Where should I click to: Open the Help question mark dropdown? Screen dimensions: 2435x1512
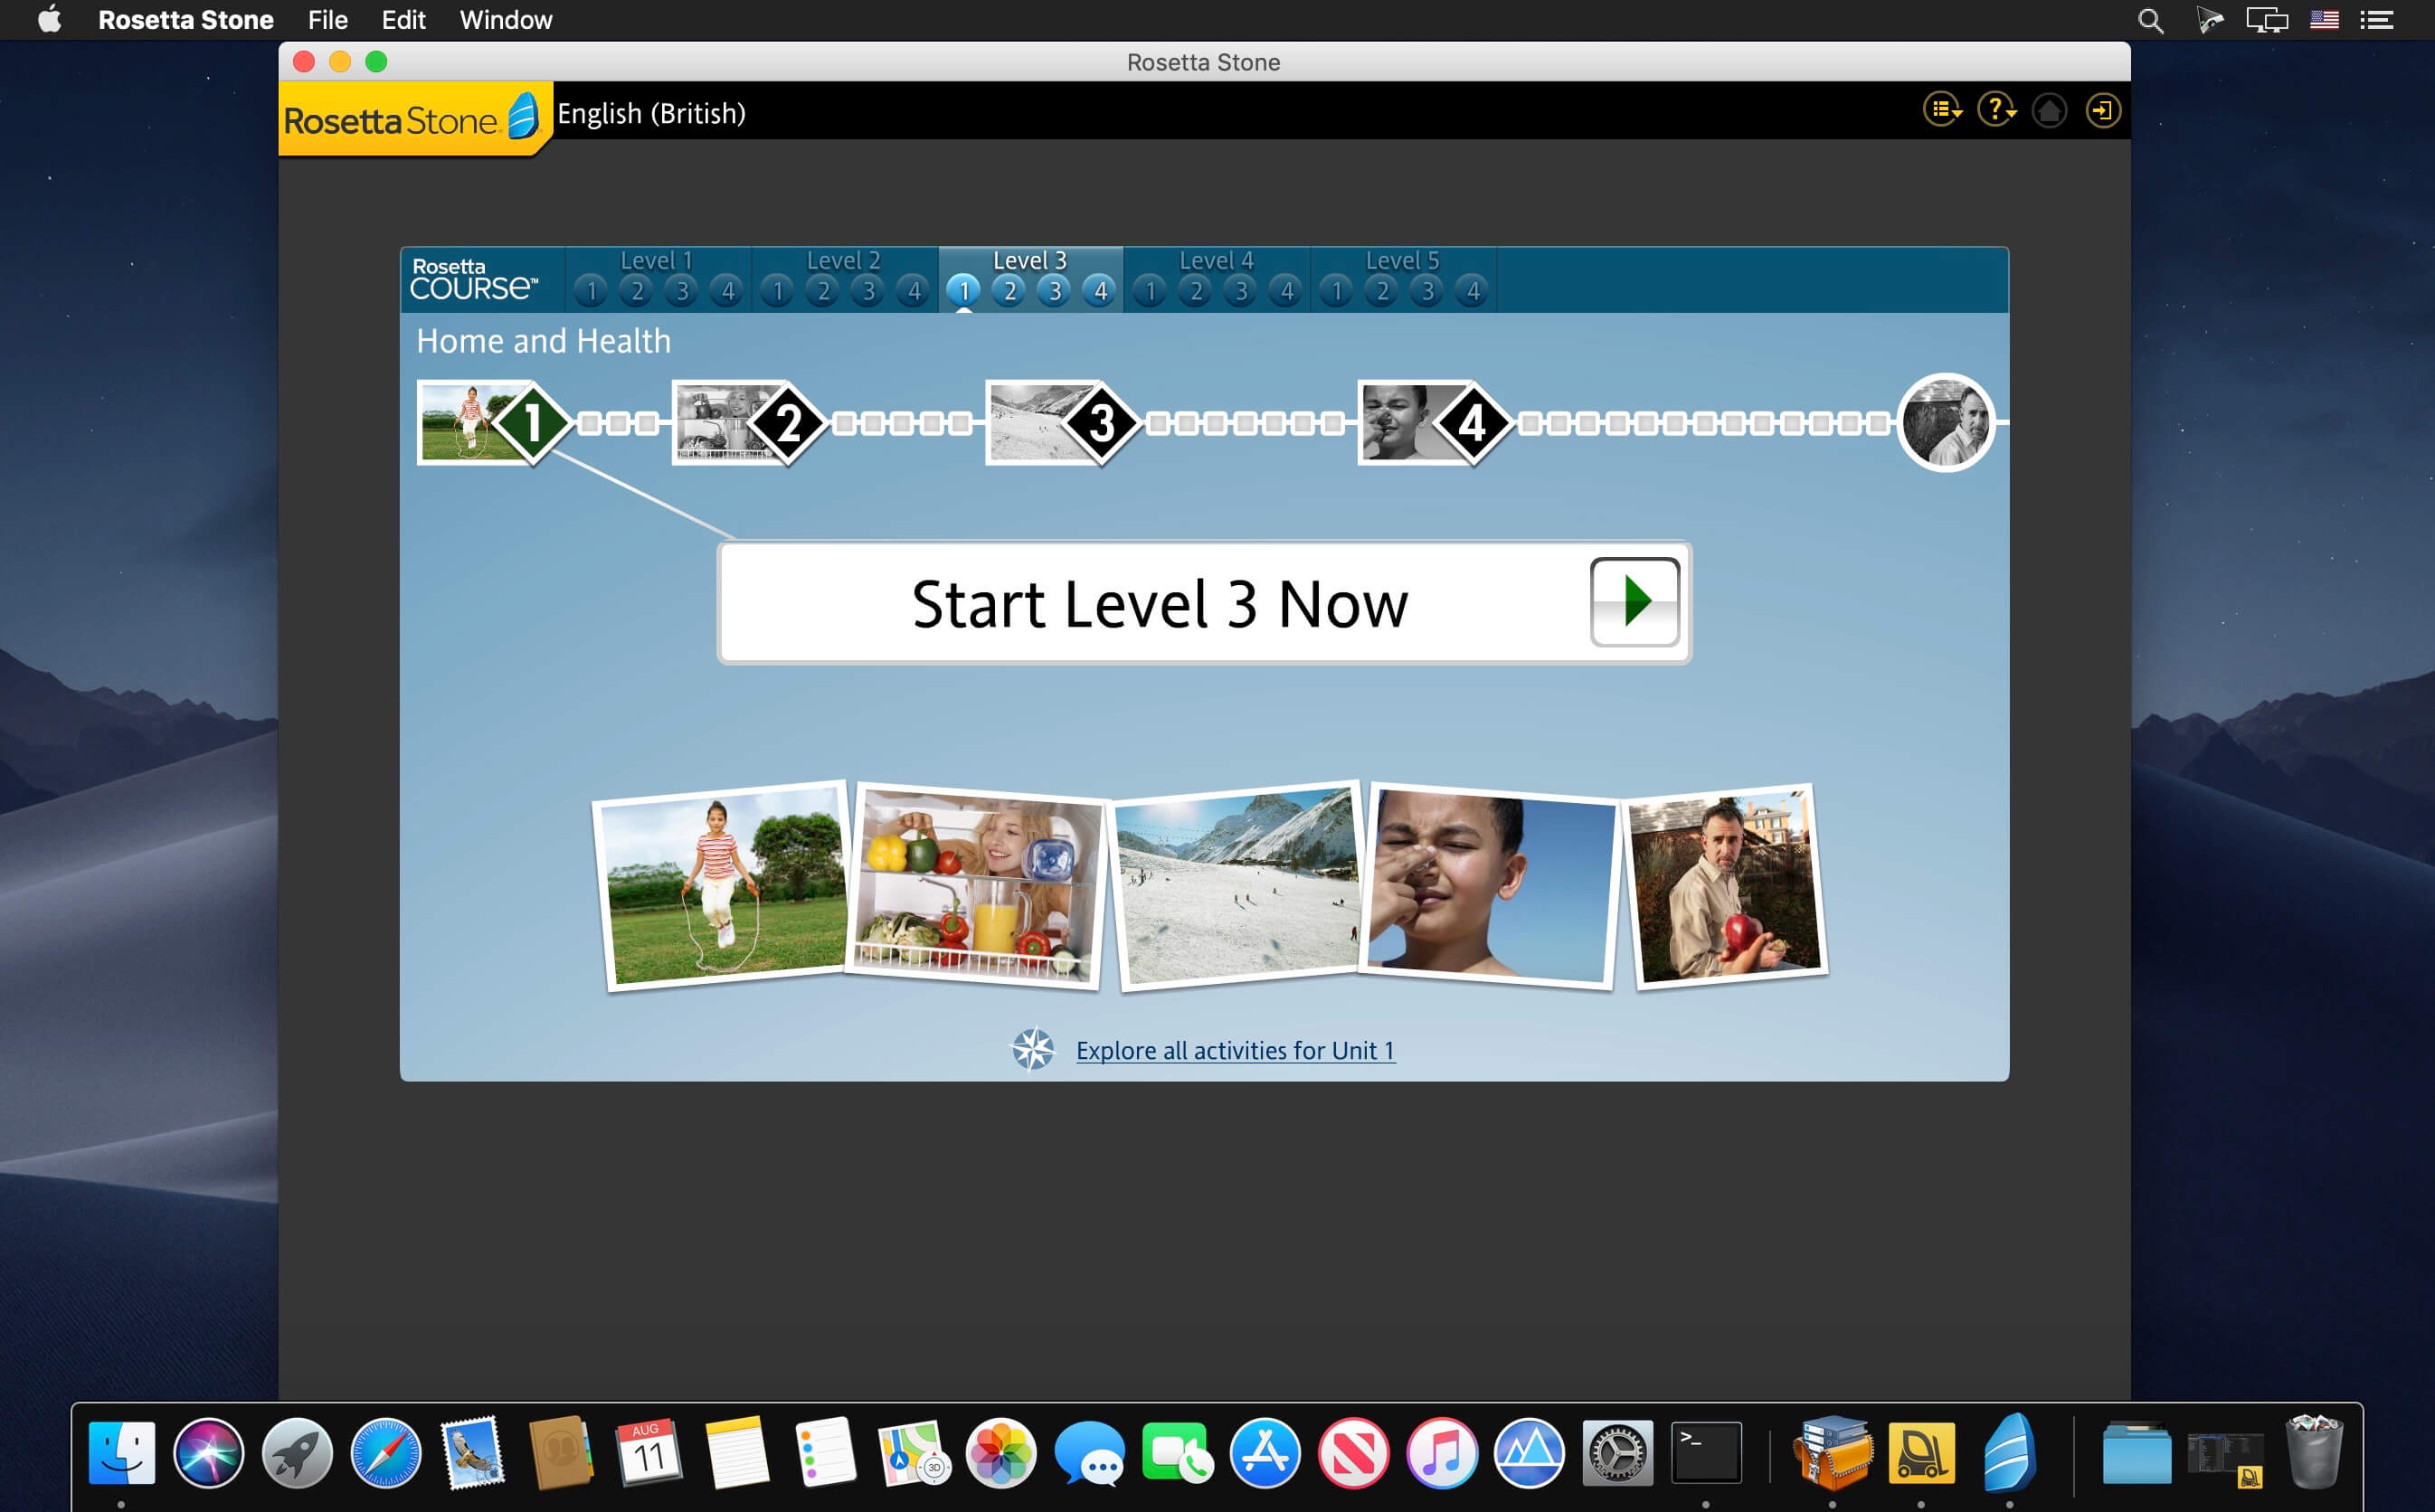[x=1996, y=110]
